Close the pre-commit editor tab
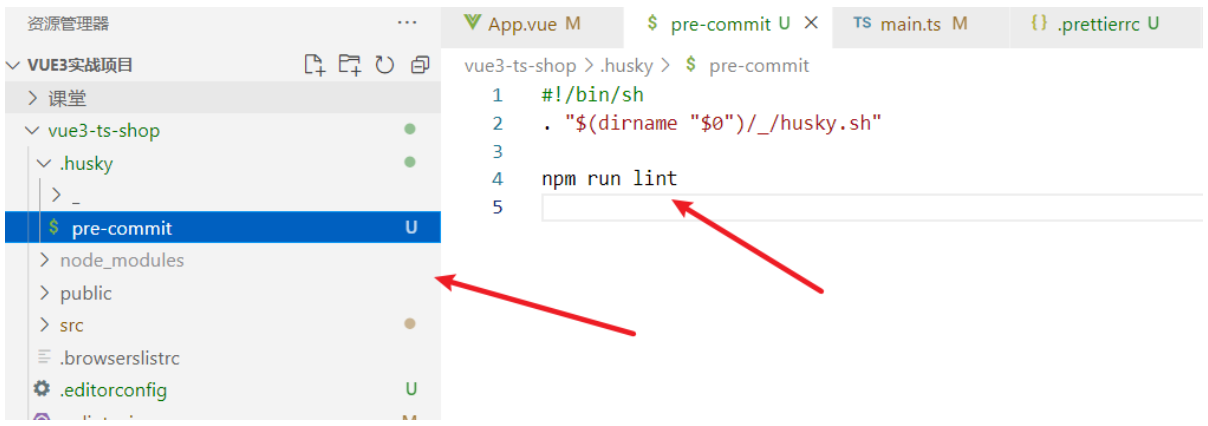 click(811, 23)
